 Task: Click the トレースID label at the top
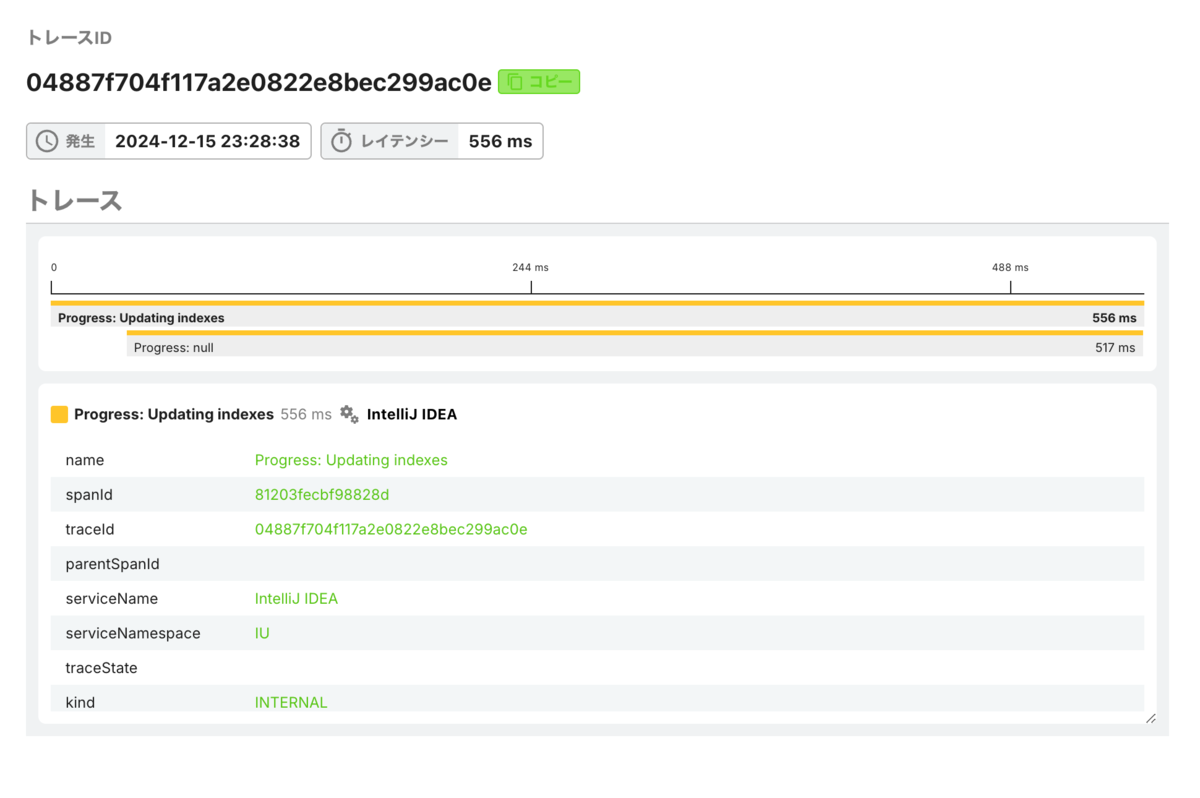tap(69, 38)
